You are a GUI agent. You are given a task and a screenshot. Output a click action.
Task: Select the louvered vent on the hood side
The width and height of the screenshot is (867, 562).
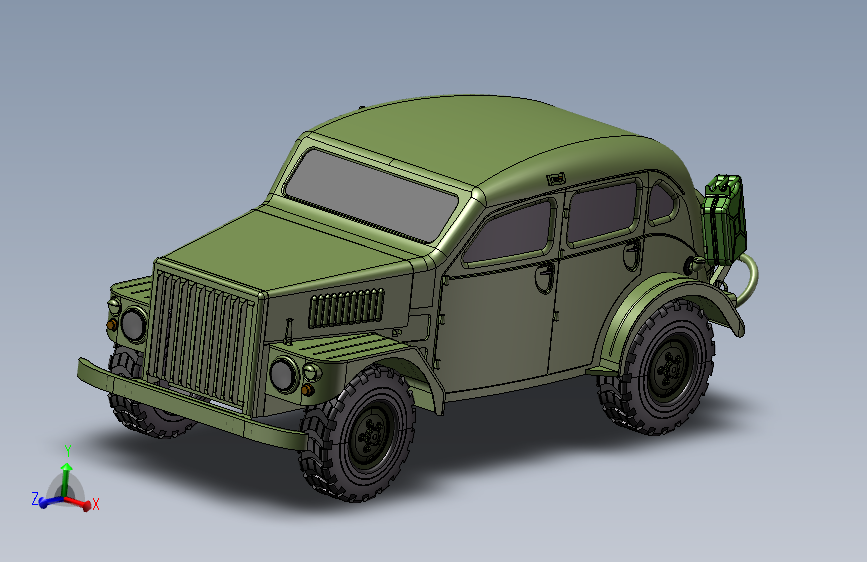click(x=346, y=308)
